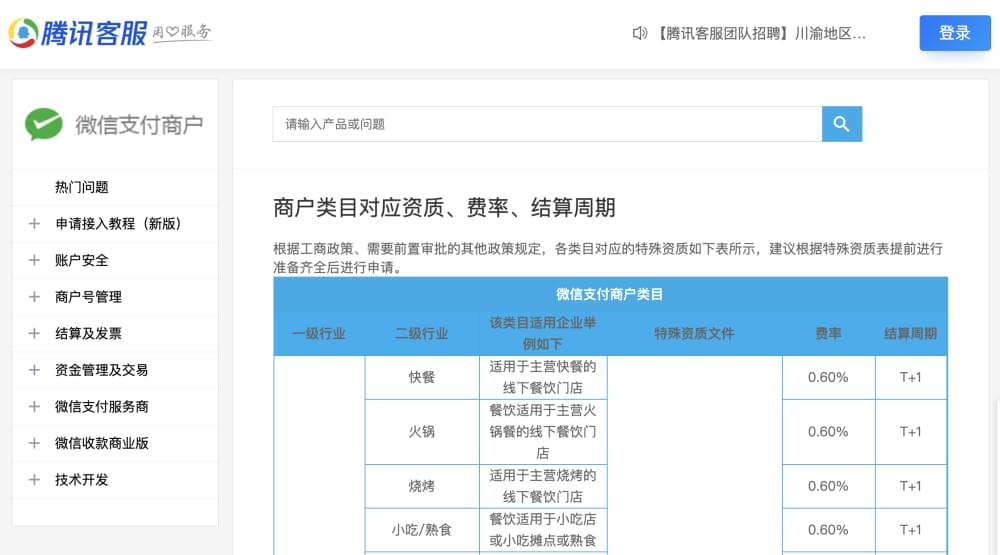Image resolution: width=1000 pixels, height=555 pixels.
Task: Expand the 结算及发票 plus icon
Action: (34, 334)
